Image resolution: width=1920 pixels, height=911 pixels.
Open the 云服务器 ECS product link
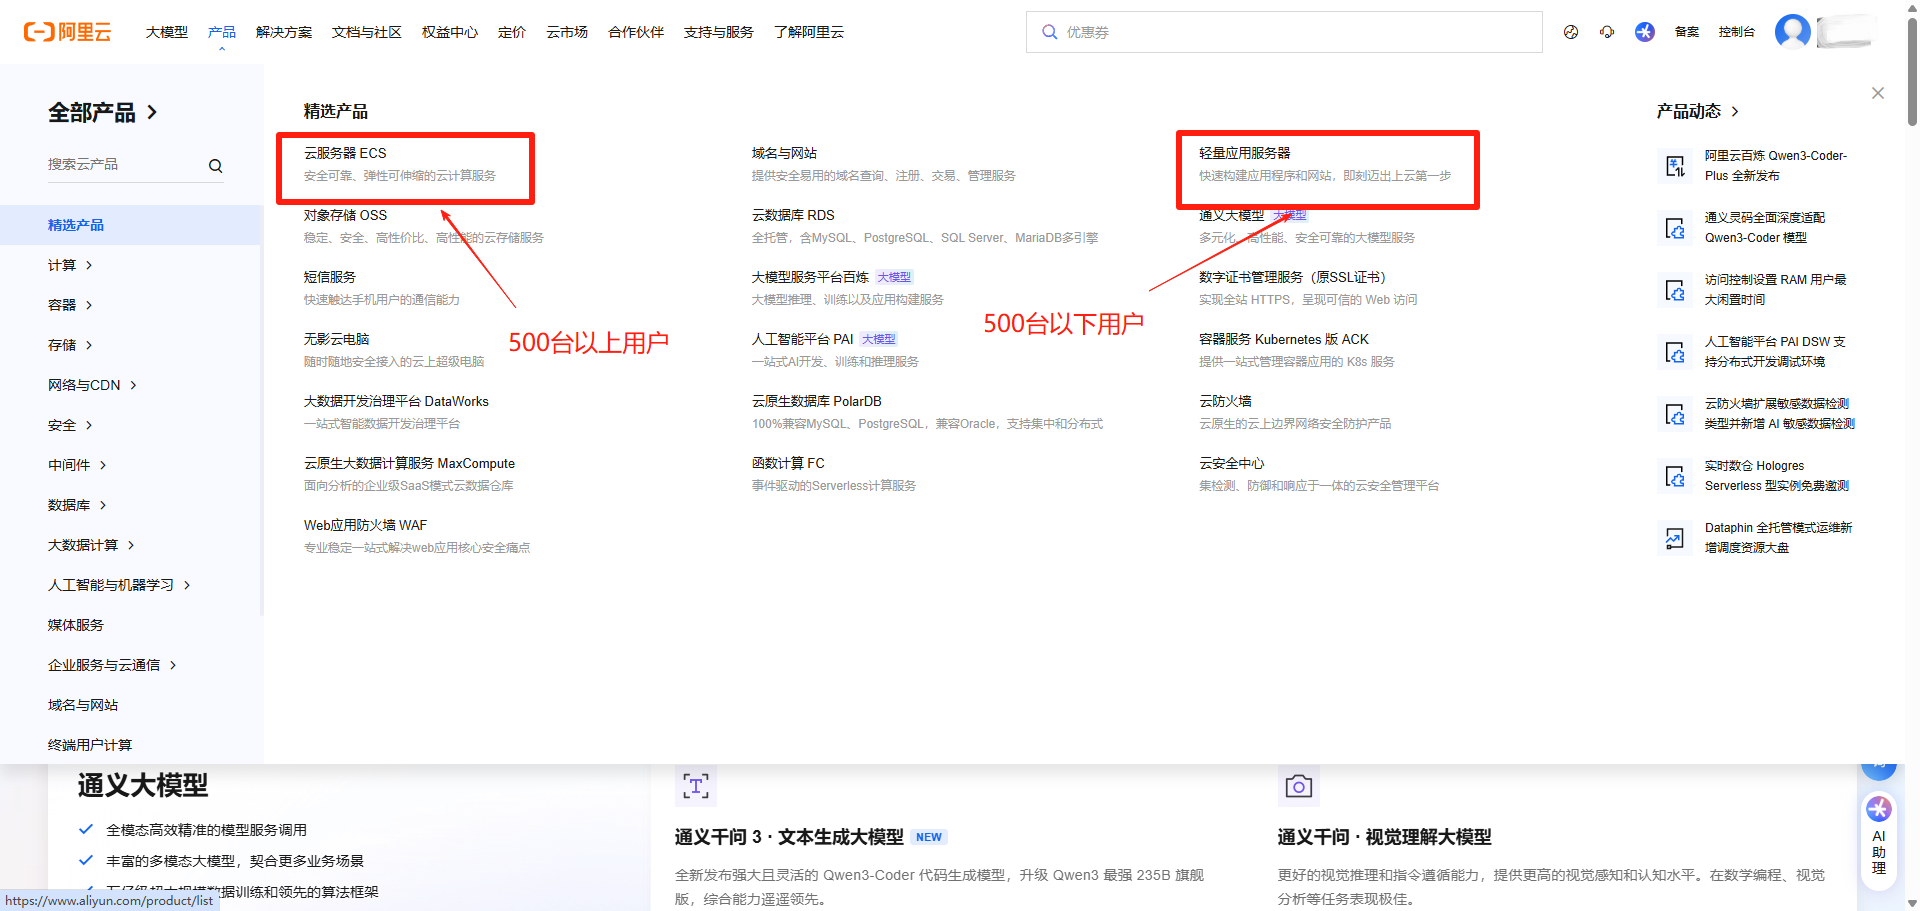(x=345, y=153)
